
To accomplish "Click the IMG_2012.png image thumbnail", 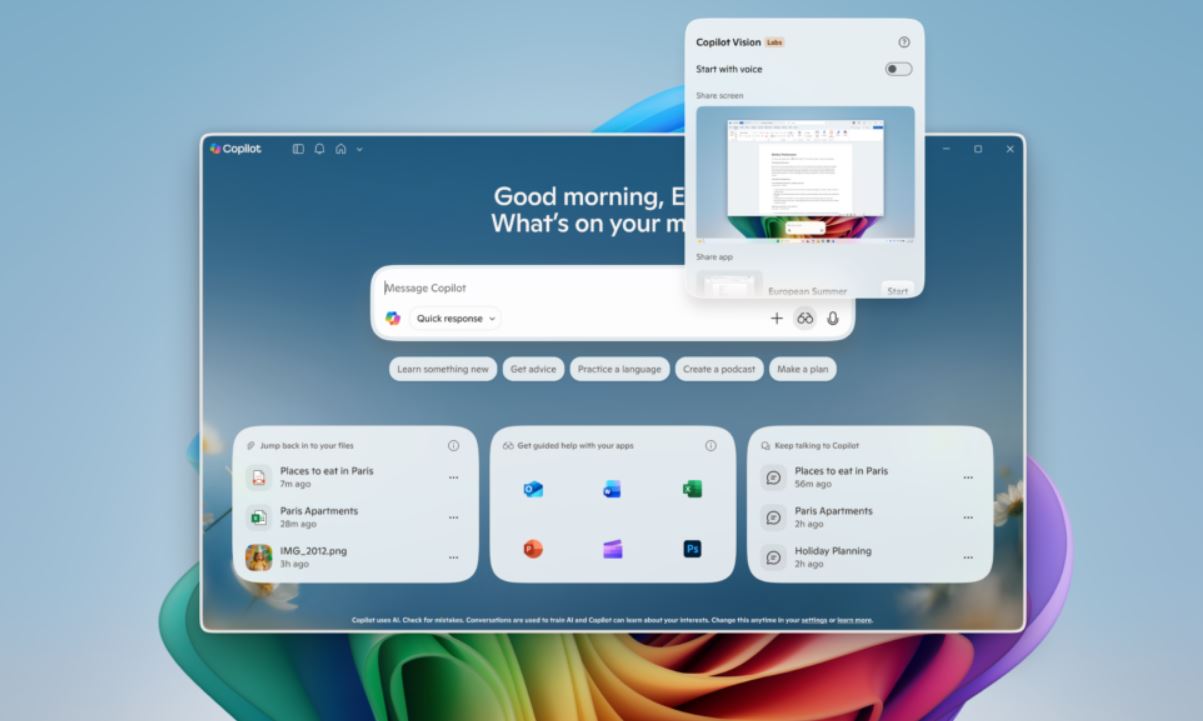I will (259, 557).
